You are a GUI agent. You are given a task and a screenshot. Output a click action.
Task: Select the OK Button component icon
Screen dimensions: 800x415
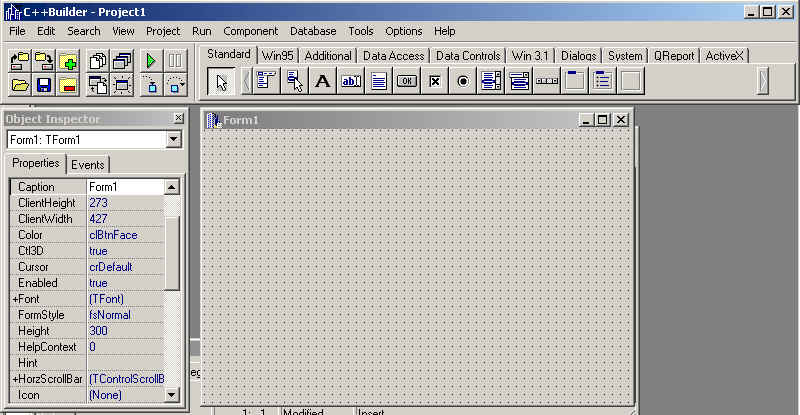pyautogui.click(x=407, y=81)
